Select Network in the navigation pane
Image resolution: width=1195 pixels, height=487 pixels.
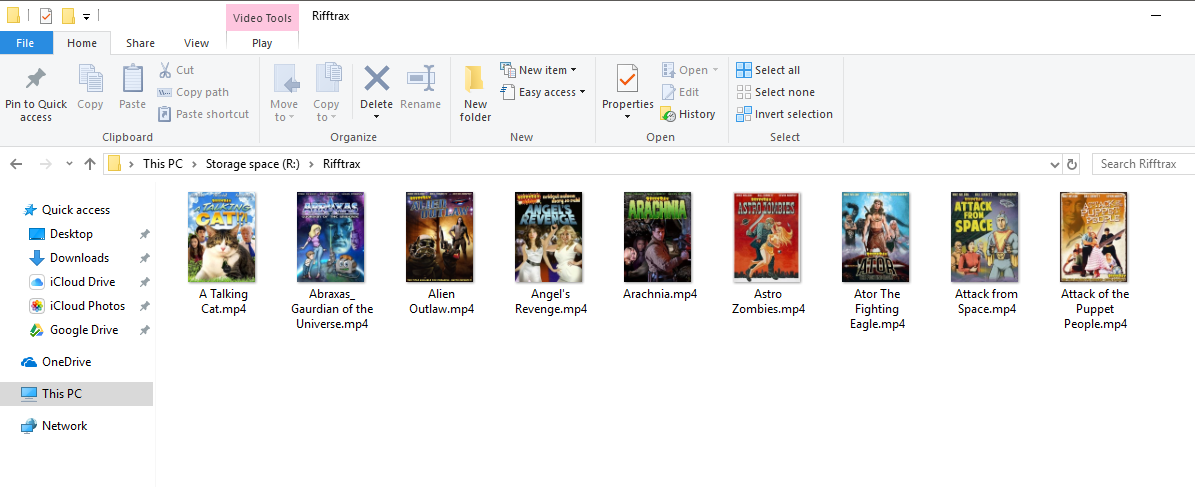click(64, 426)
